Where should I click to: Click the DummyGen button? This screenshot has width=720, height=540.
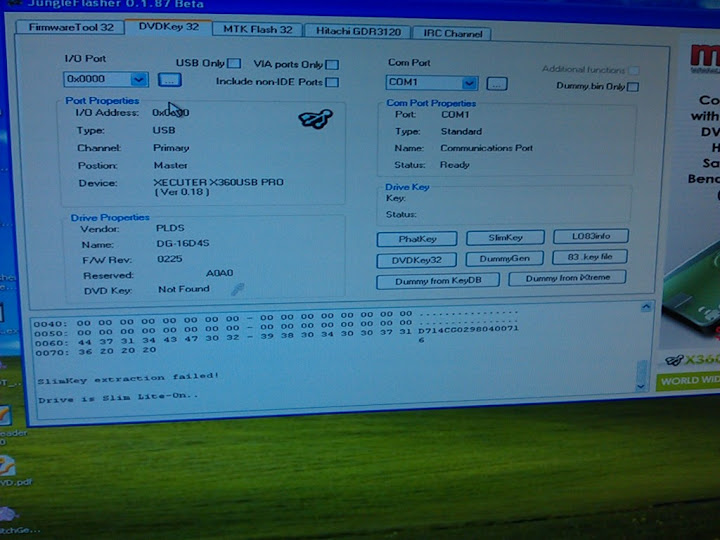505,259
